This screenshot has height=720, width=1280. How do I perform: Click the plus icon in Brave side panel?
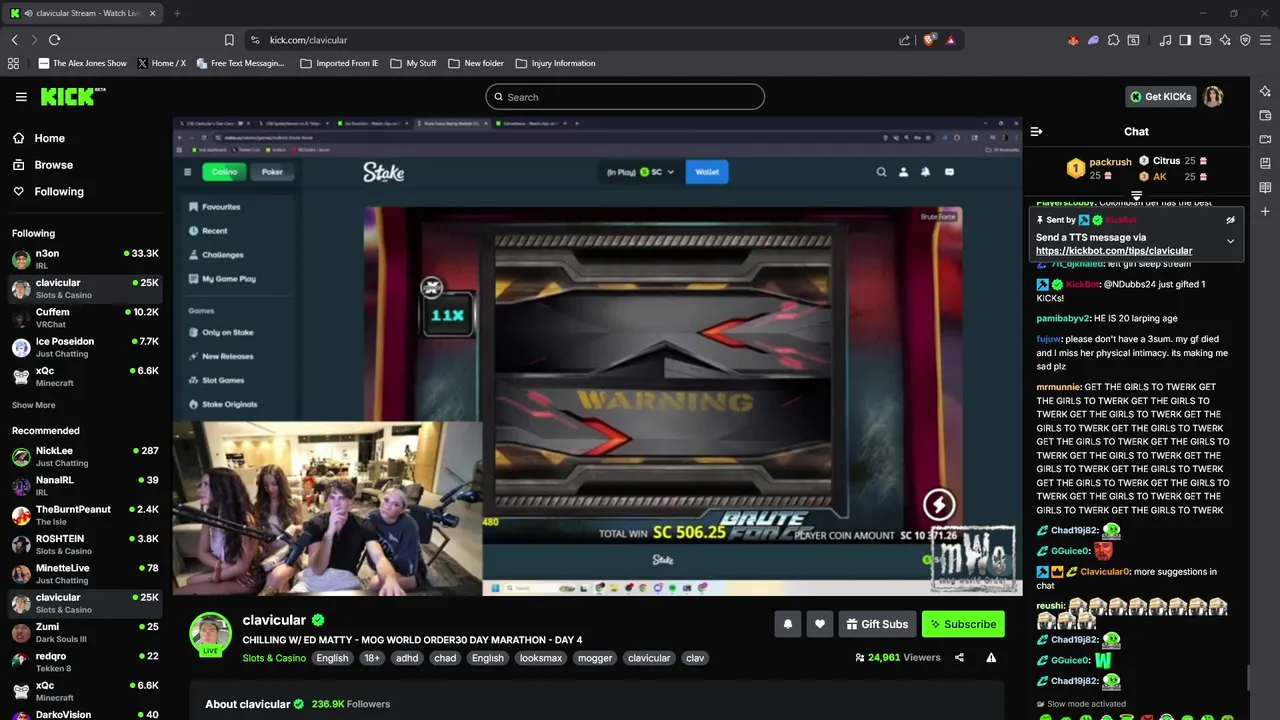coord(1265,211)
